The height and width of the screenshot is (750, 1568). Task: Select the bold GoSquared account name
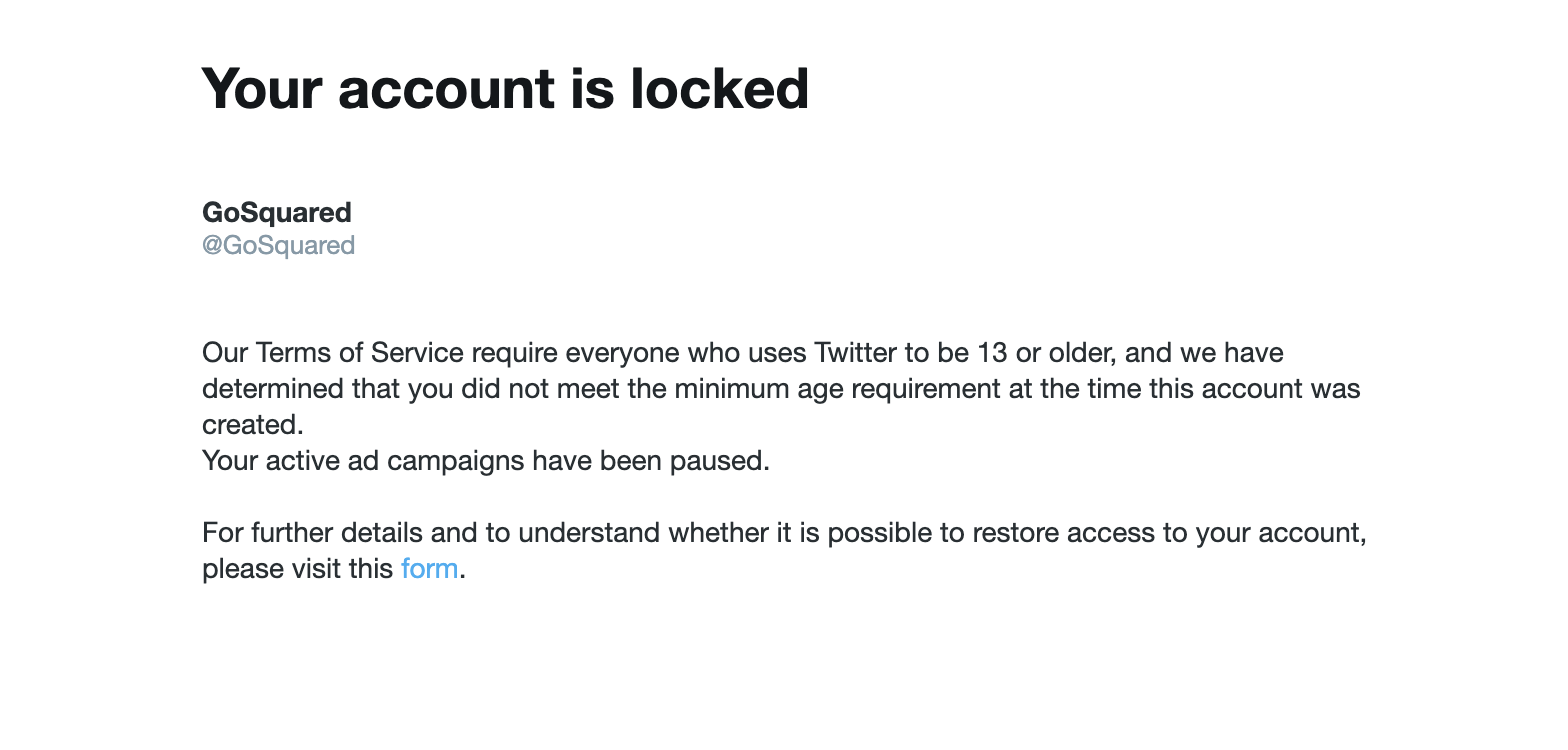[x=277, y=212]
